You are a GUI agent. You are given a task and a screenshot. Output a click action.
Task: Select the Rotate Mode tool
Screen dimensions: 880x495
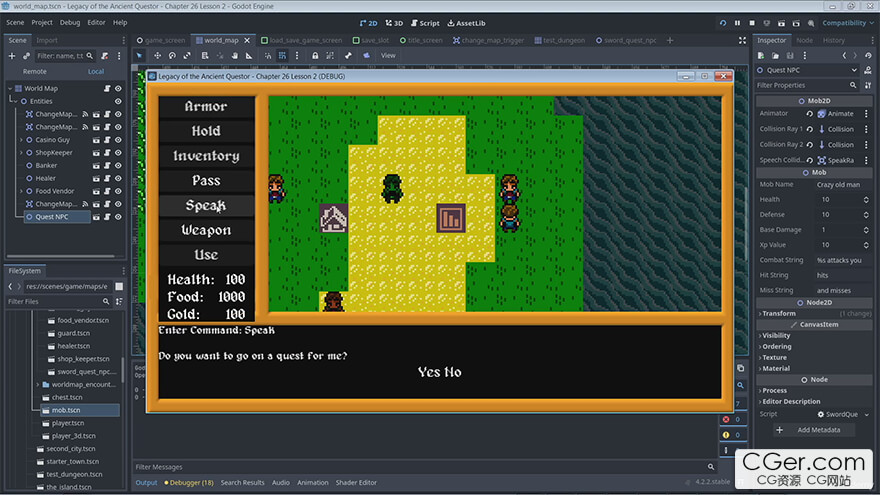click(x=172, y=56)
